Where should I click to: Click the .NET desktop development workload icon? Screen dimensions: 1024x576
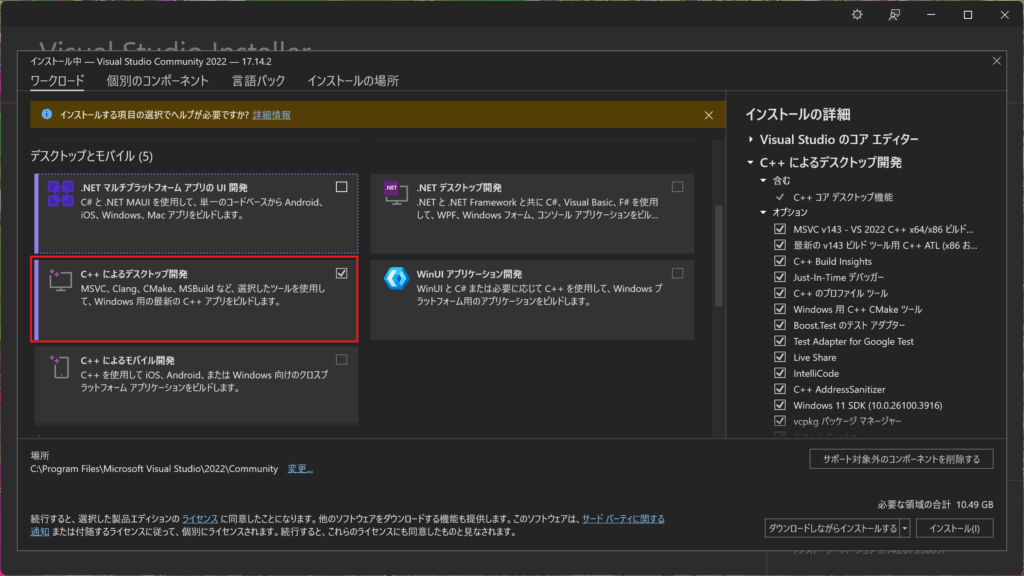click(x=396, y=193)
